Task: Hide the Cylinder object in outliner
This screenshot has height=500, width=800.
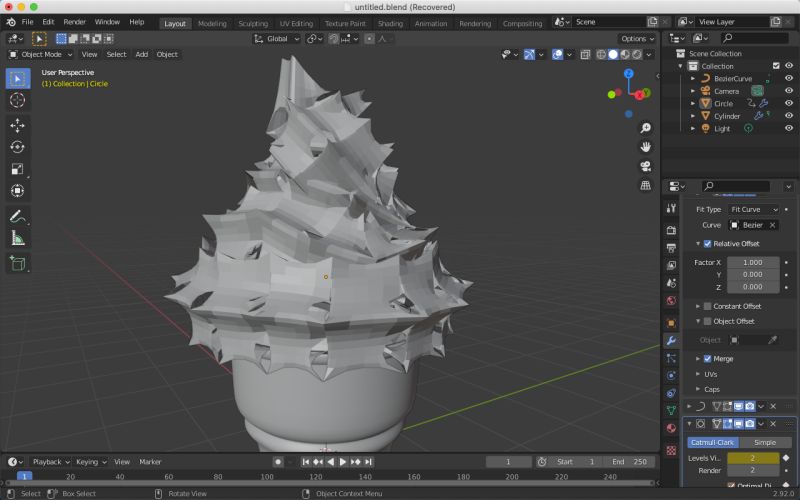Action: [789, 116]
